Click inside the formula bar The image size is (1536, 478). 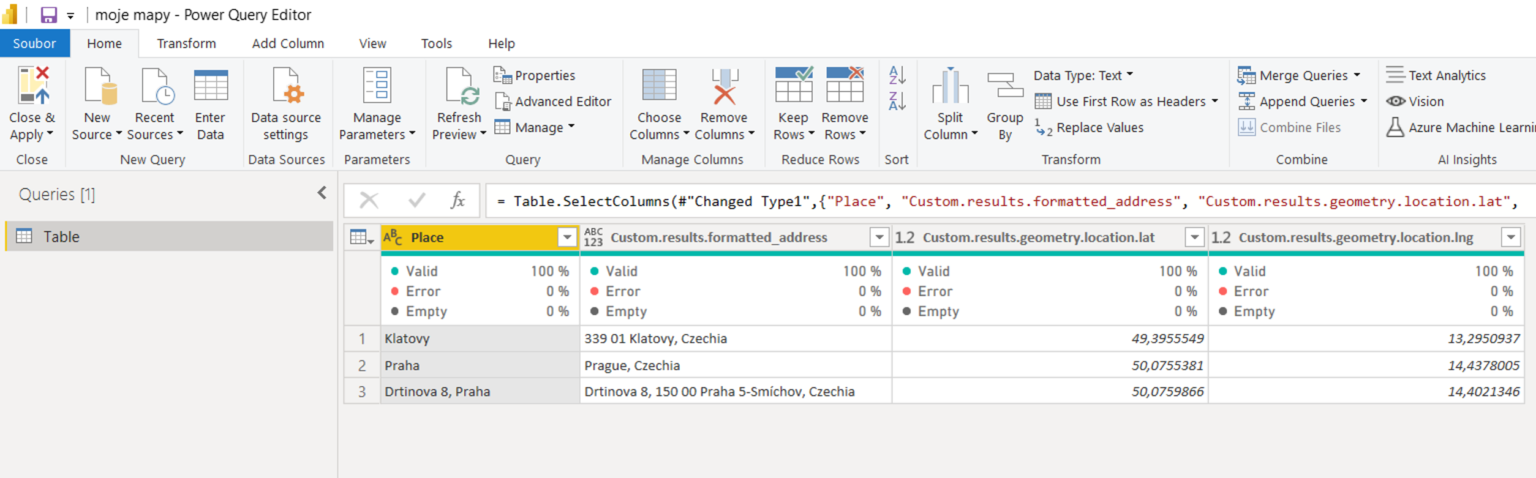click(x=1010, y=201)
